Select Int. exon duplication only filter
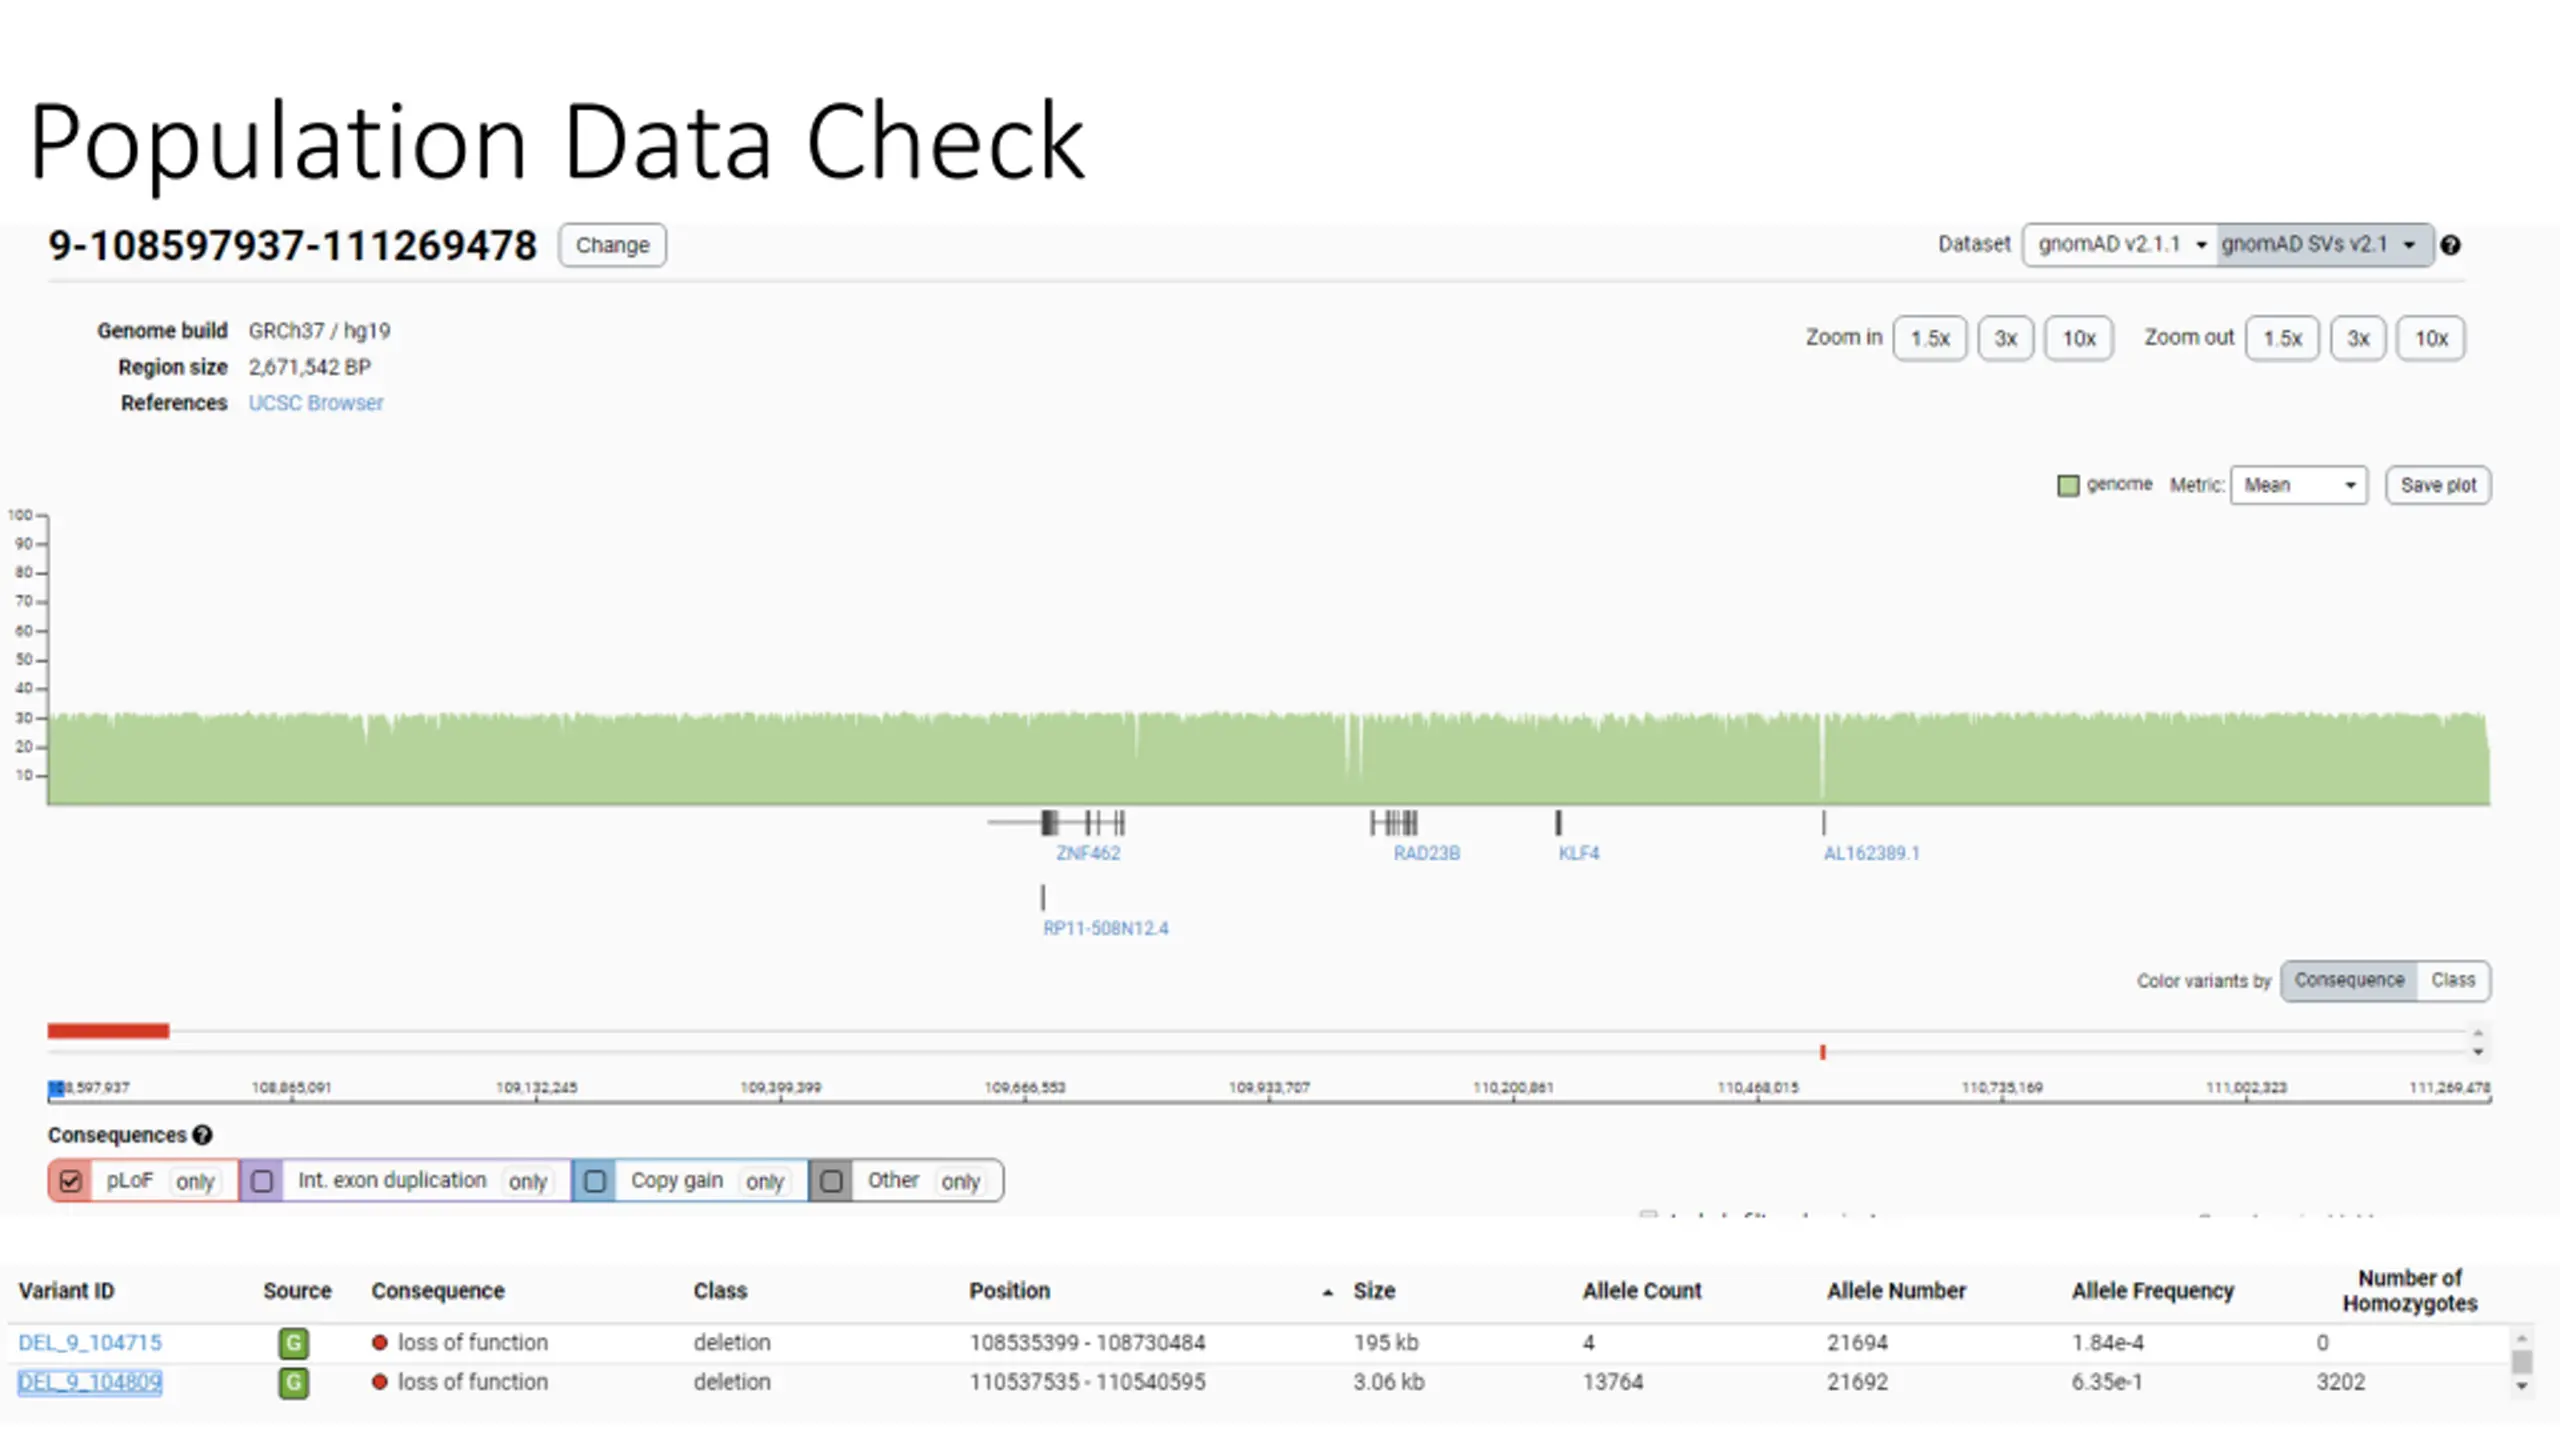2560x1440 pixels. pyautogui.click(x=527, y=1182)
